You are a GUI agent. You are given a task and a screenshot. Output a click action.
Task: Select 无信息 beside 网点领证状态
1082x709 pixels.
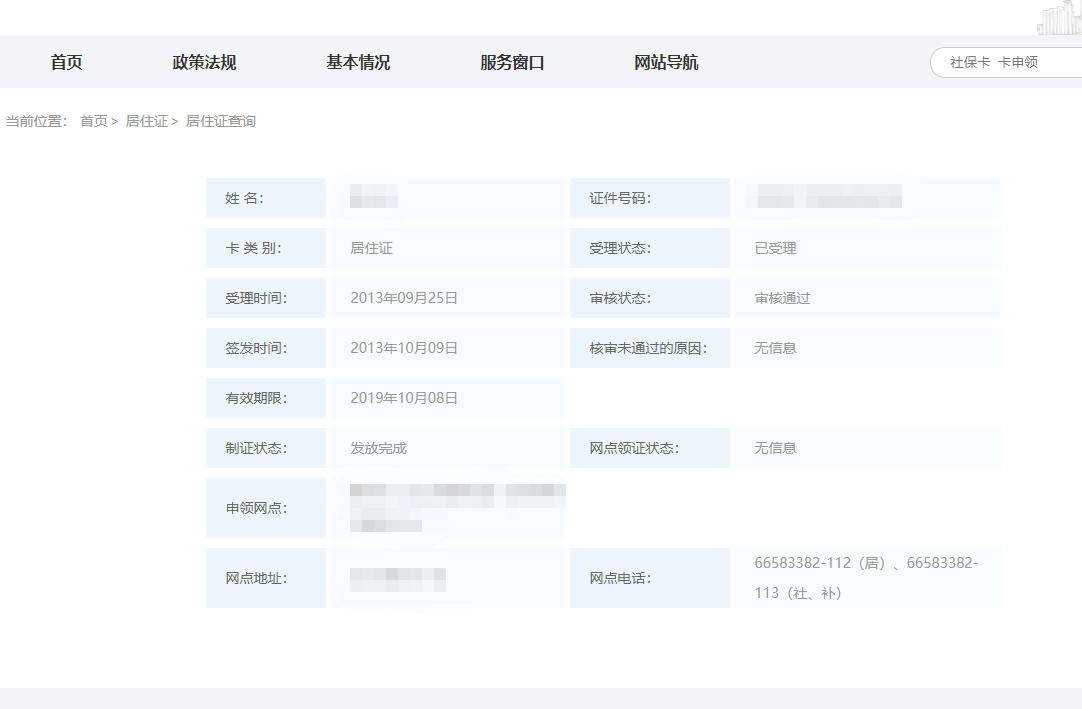(x=776, y=448)
